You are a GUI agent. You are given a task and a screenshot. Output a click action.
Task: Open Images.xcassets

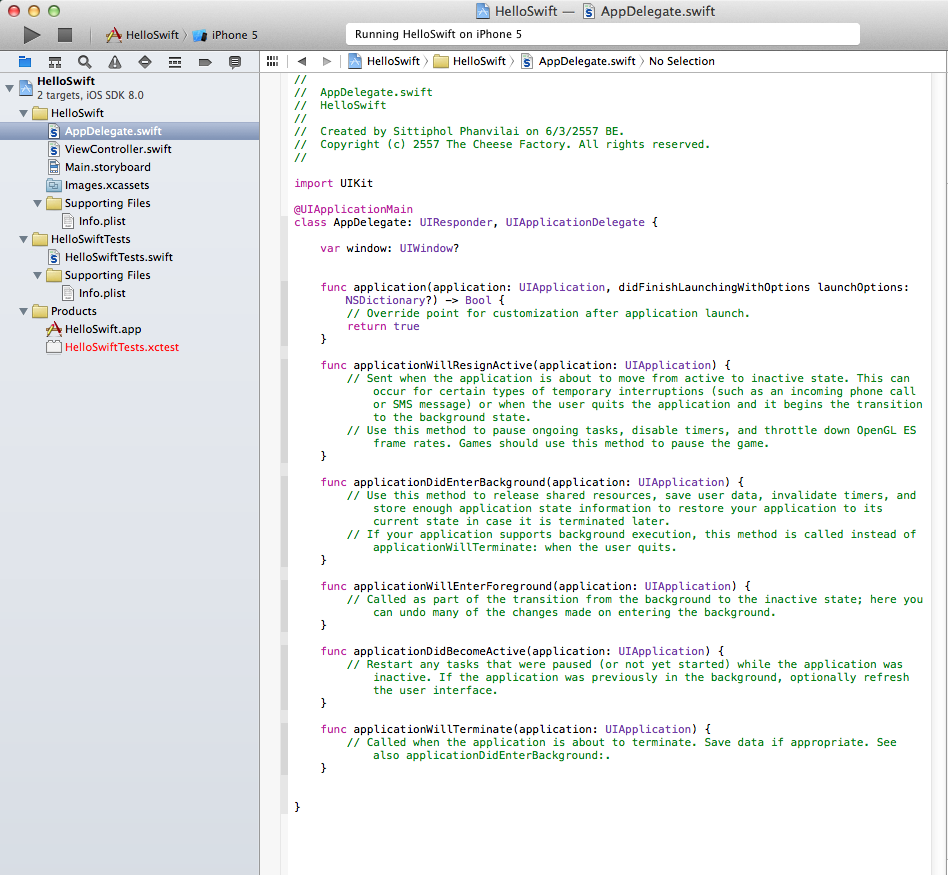(129, 185)
